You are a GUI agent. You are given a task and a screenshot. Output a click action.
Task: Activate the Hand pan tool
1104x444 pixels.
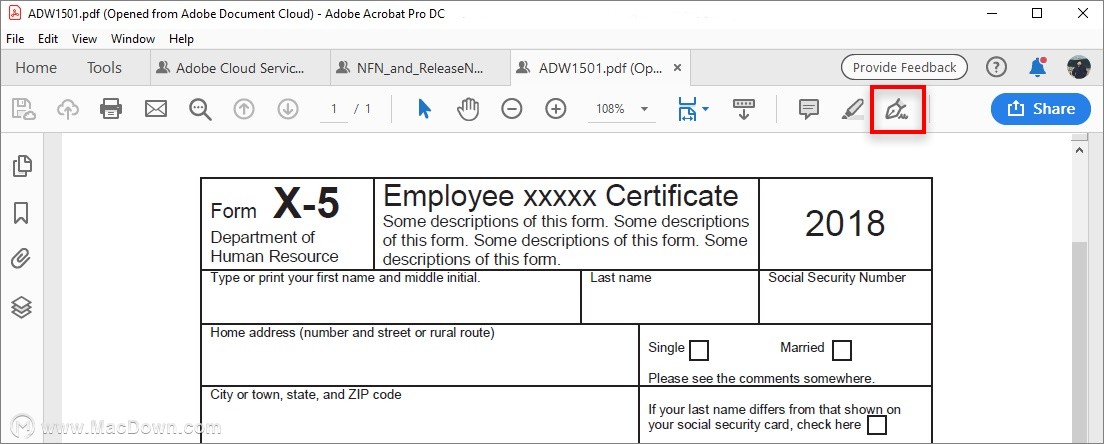(x=468, y=108)
